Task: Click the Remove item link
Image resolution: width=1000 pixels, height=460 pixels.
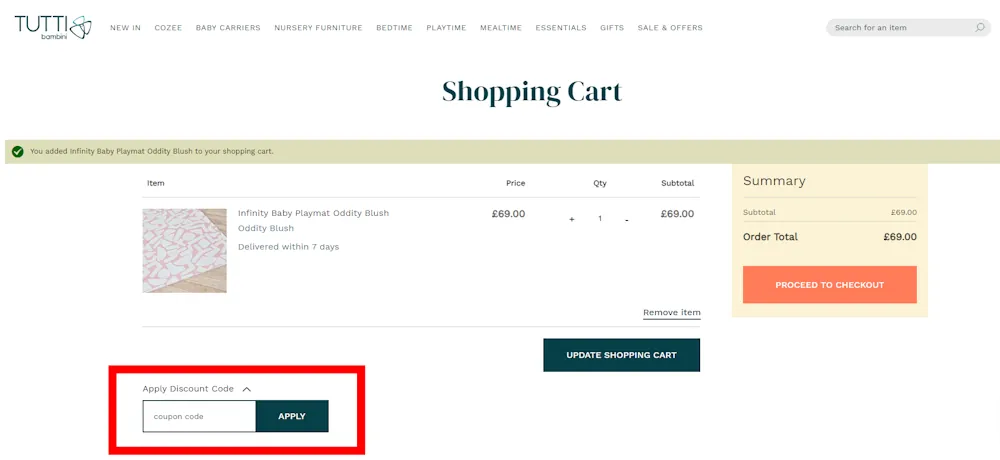Action: tap(672, 313)
